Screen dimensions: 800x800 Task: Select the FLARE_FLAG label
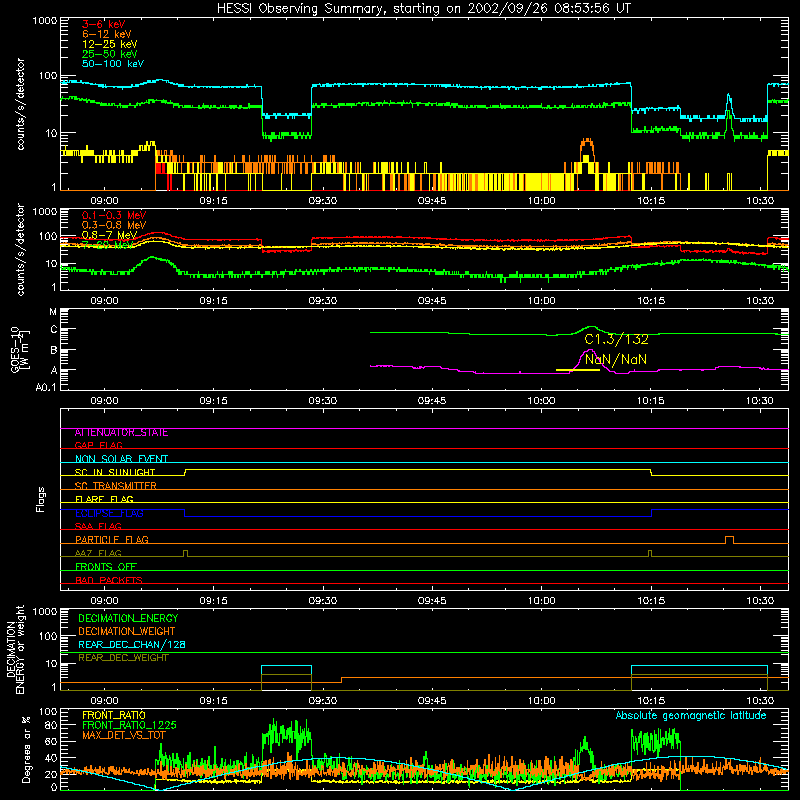[x=104, y=499]
